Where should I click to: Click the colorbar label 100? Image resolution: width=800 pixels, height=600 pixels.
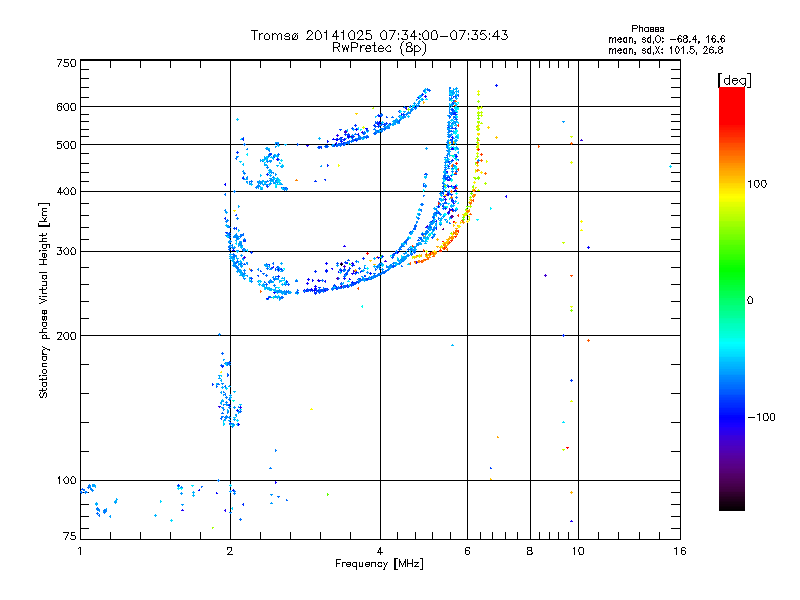(757, 184)
